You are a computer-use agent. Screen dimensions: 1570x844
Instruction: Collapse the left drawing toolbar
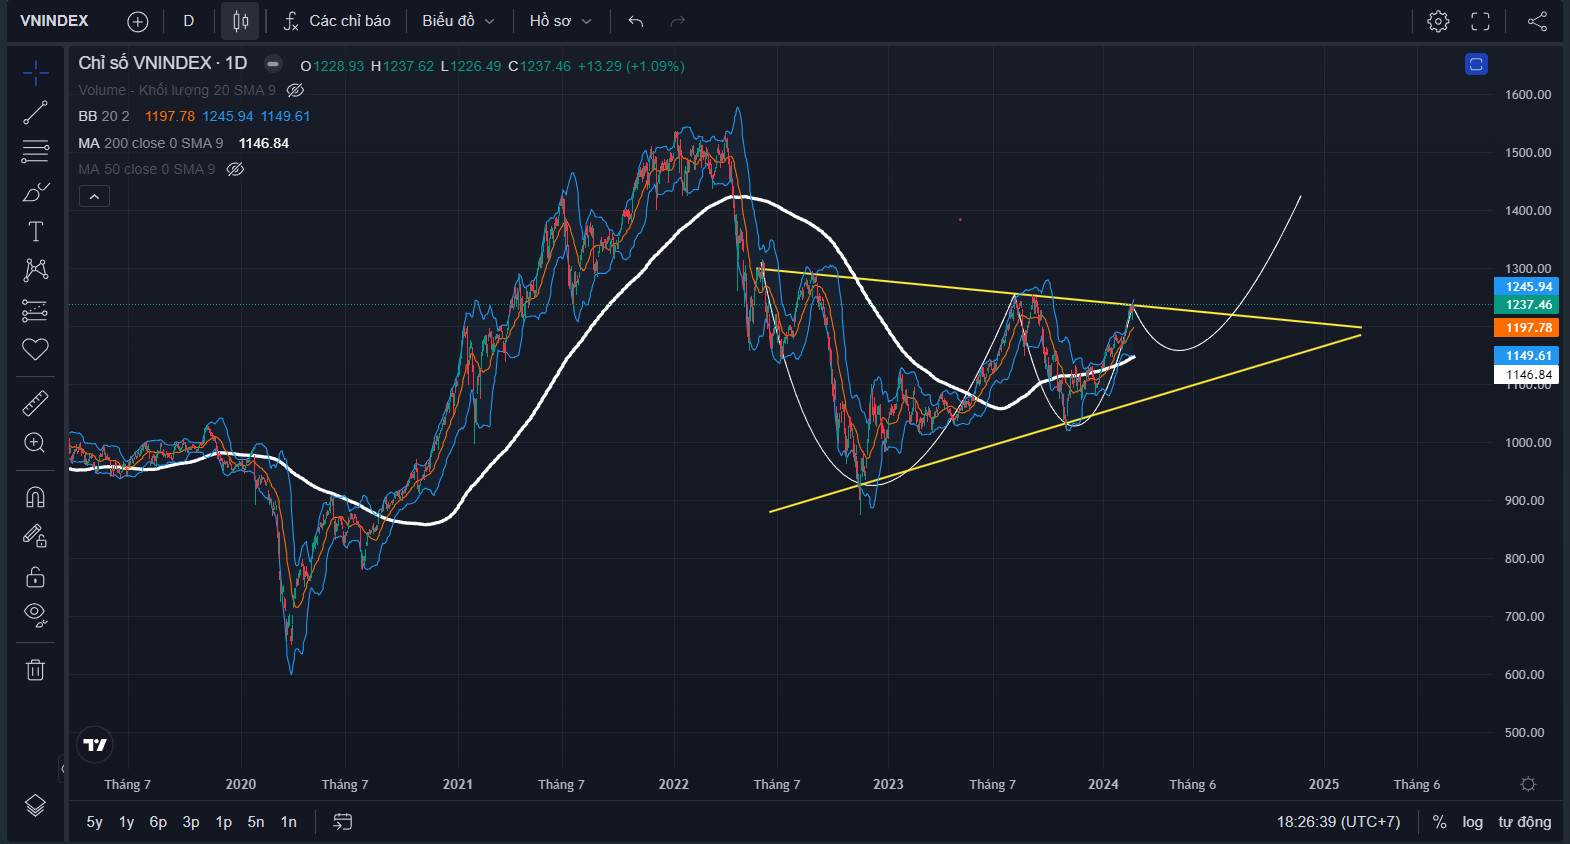(x=62, y=769)
